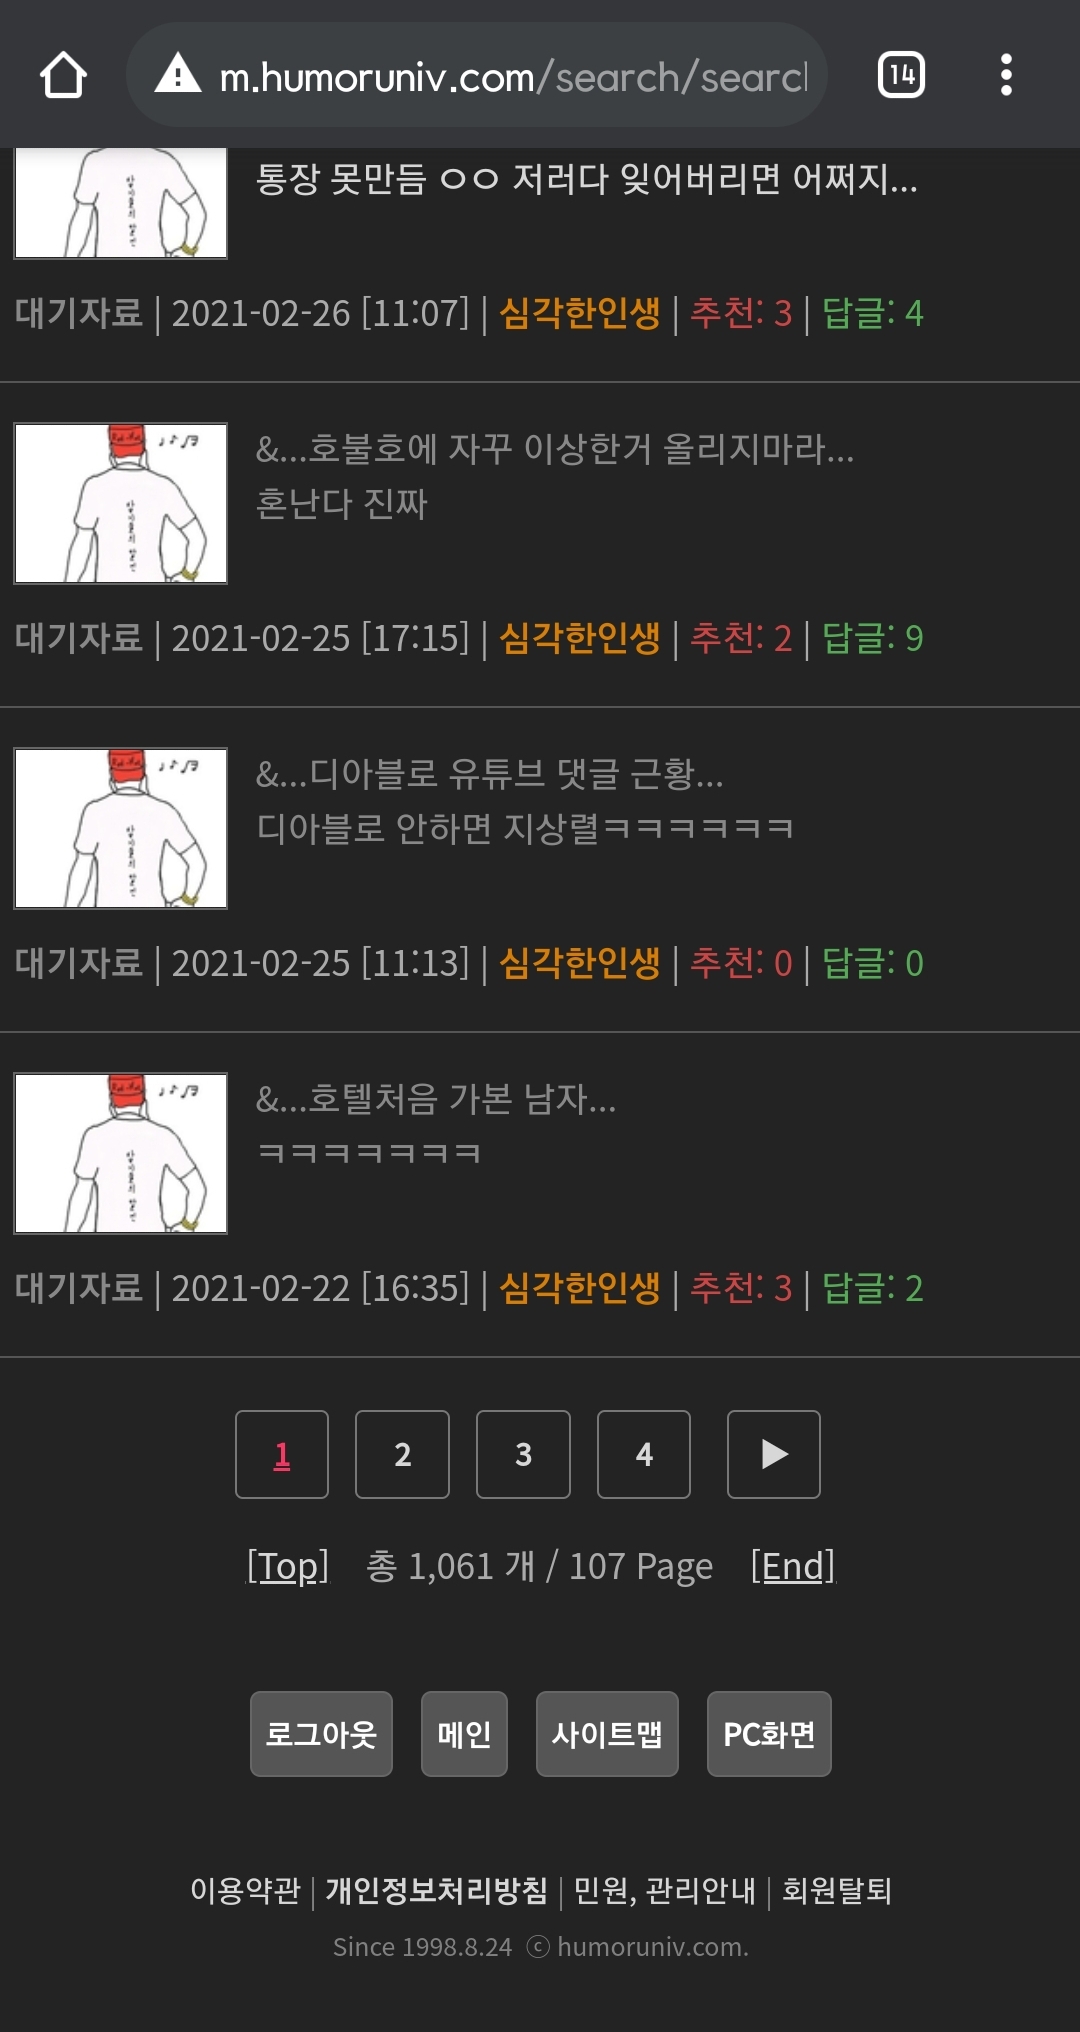This screenshot has height=2032, width=1080.
Task: Open the post 디아블로 유튜브 댓글 근황
Action: pos(489,774)
